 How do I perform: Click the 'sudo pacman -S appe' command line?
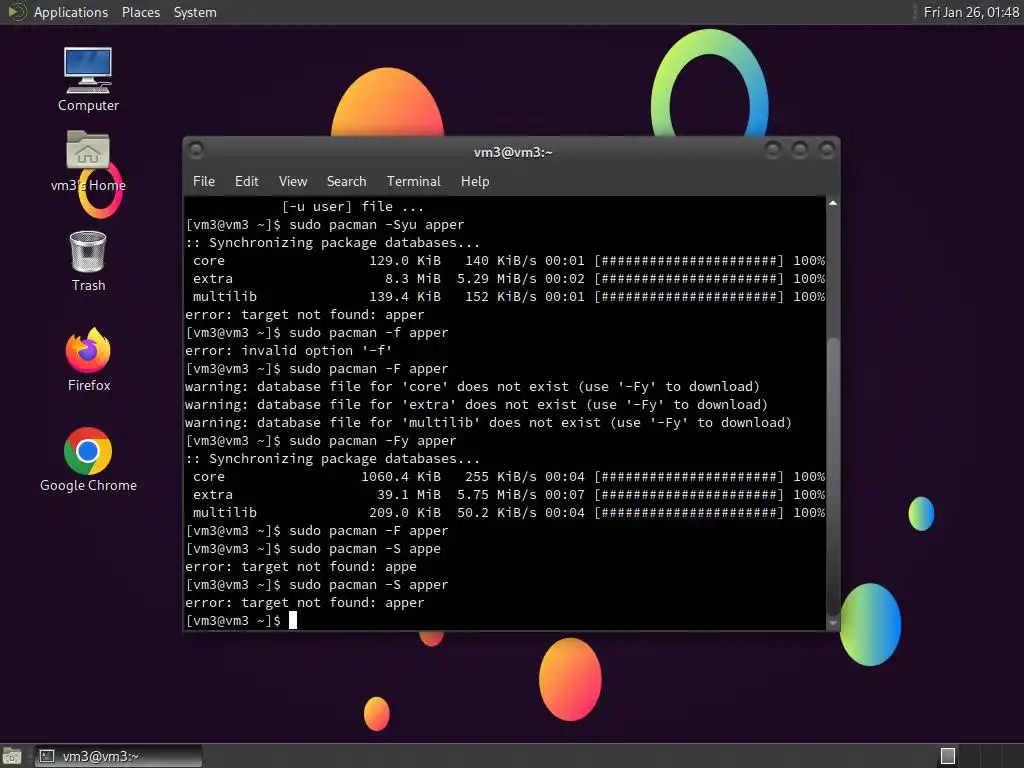pyautogui.click(x=313, y=549)
